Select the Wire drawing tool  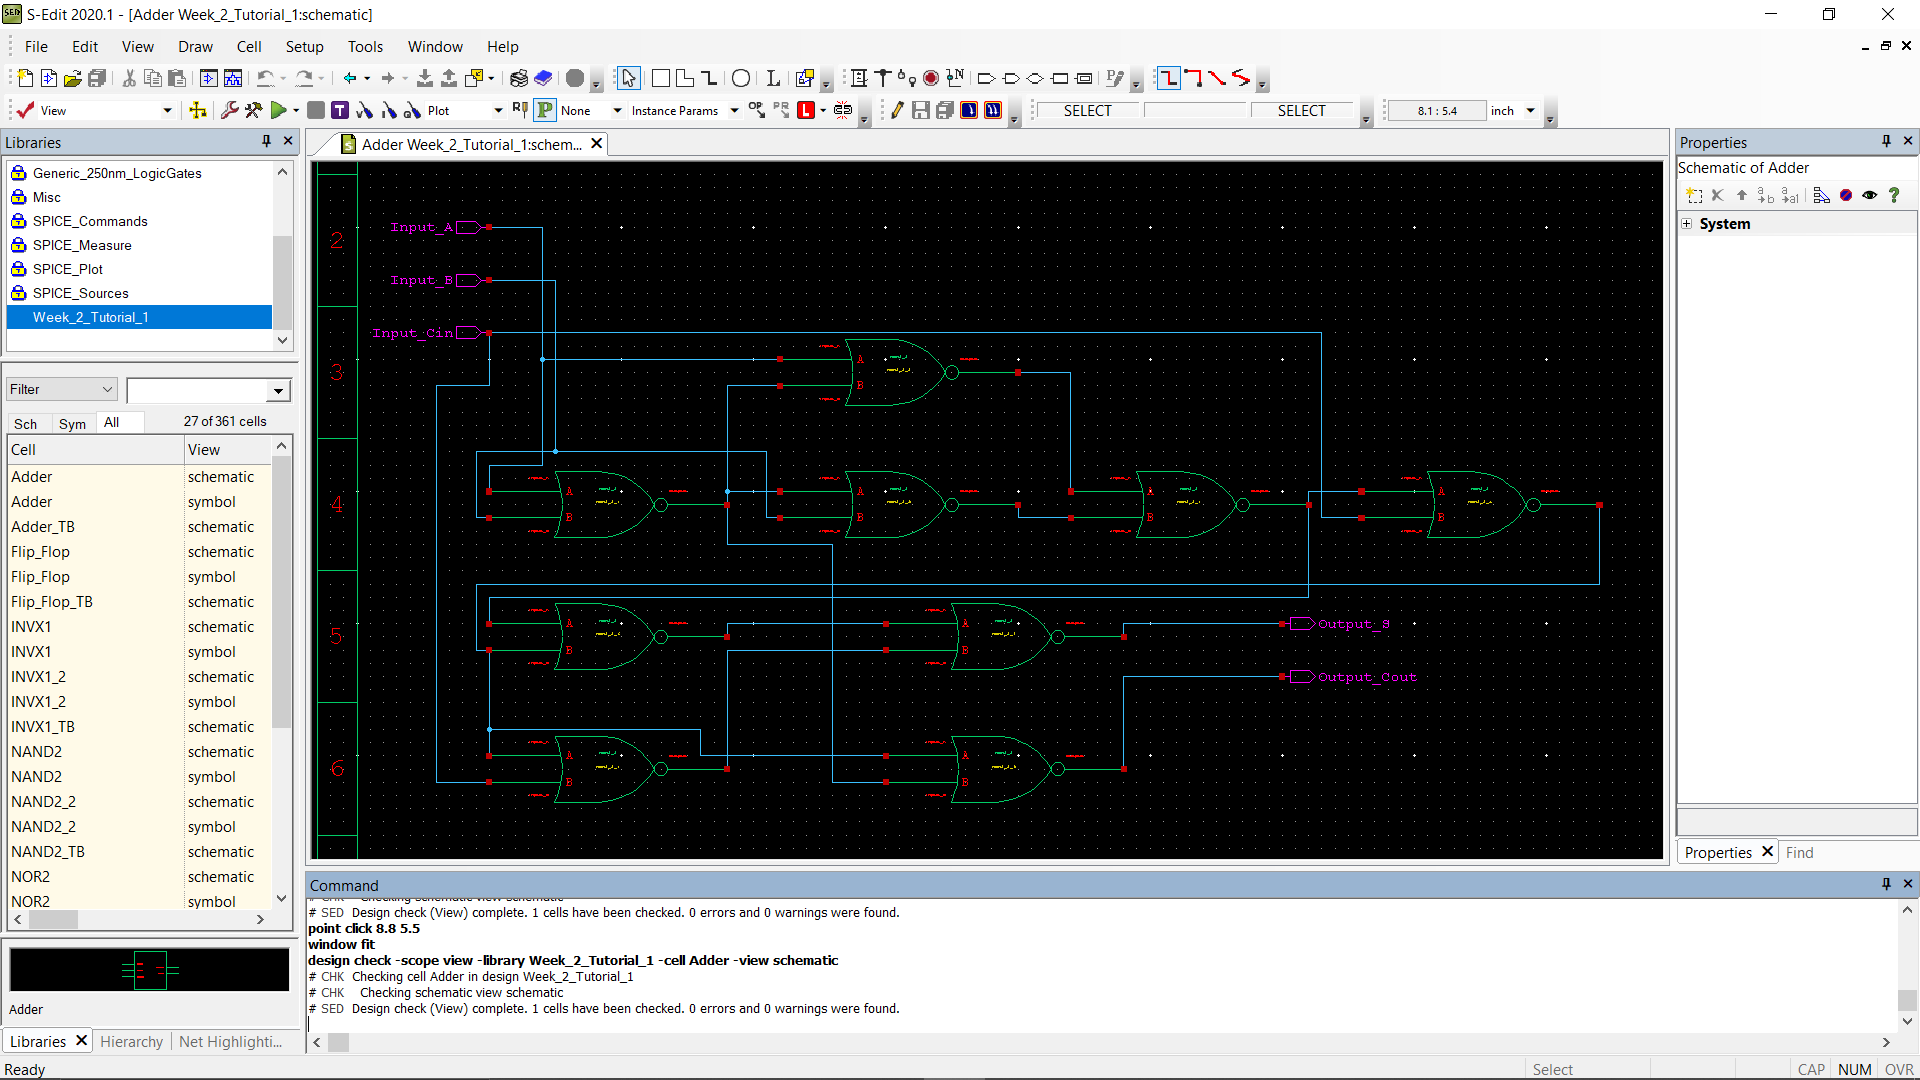point(1168,78)
